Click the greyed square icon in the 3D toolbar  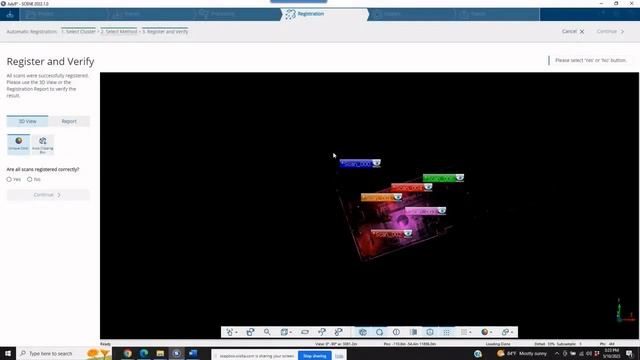click(464, 332)
